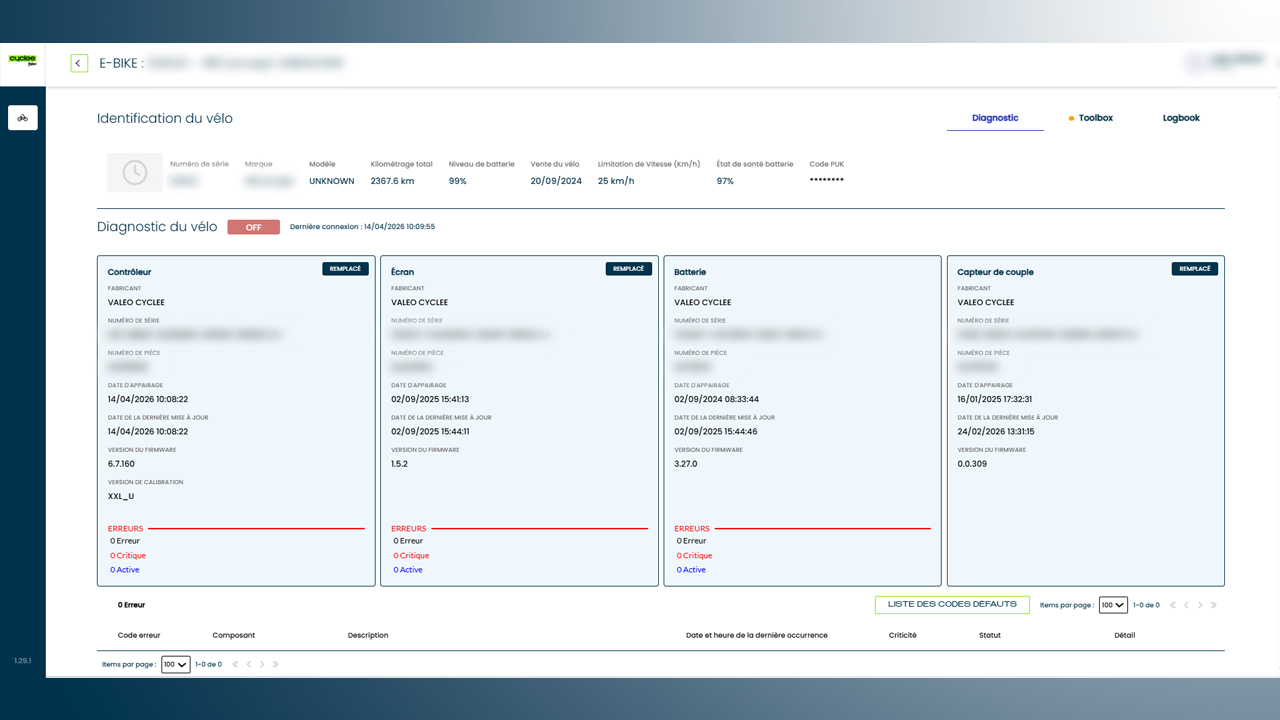
Task: Select the Diagnostic tab
Action: click(x=995, y=118)
